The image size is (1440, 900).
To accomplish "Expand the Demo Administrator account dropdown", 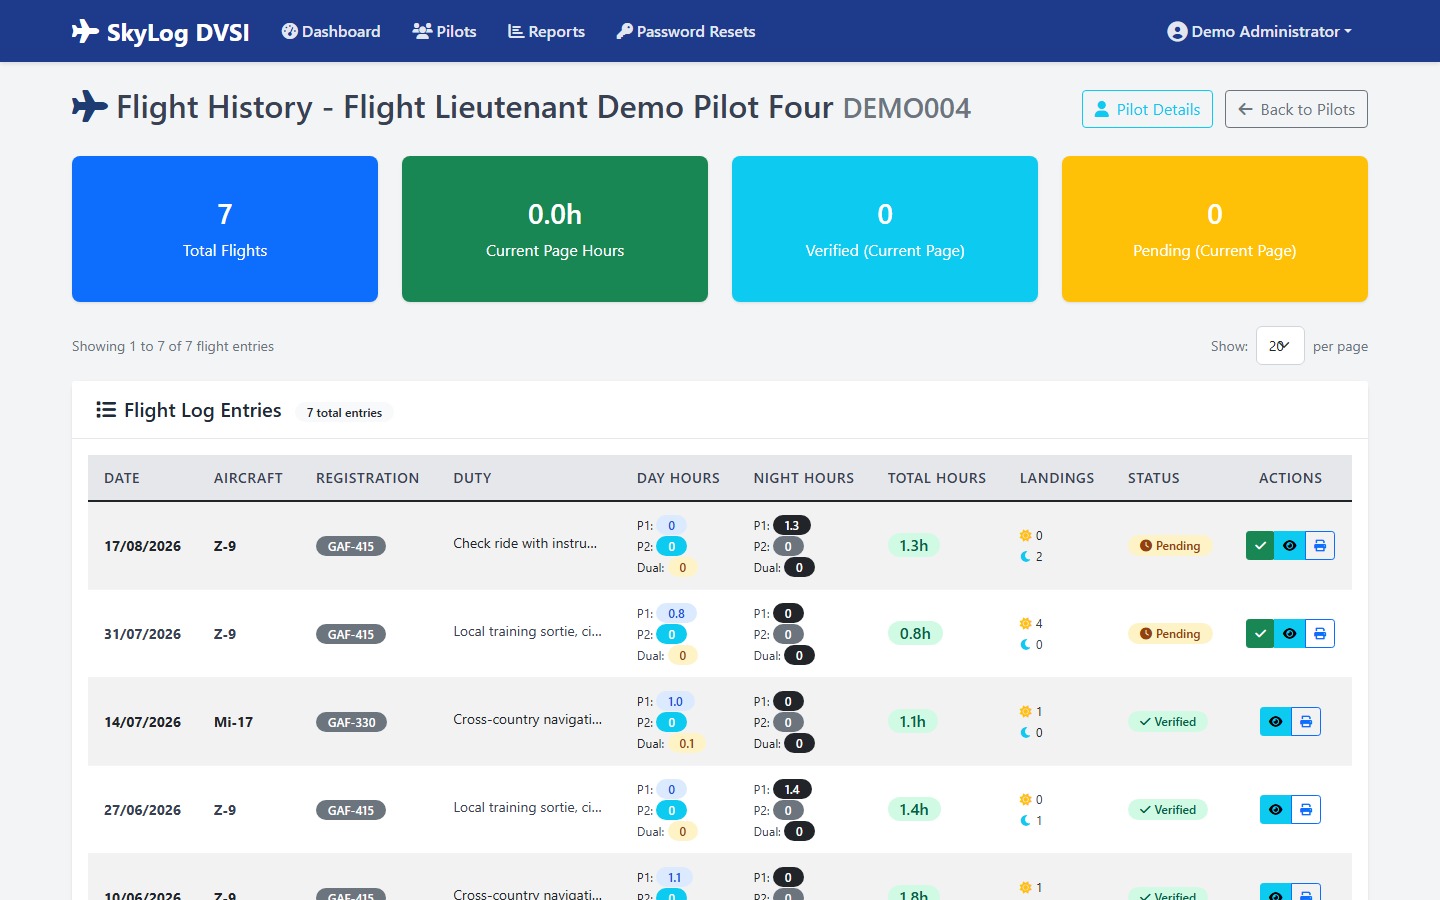I will click(x=1259, y=32).
